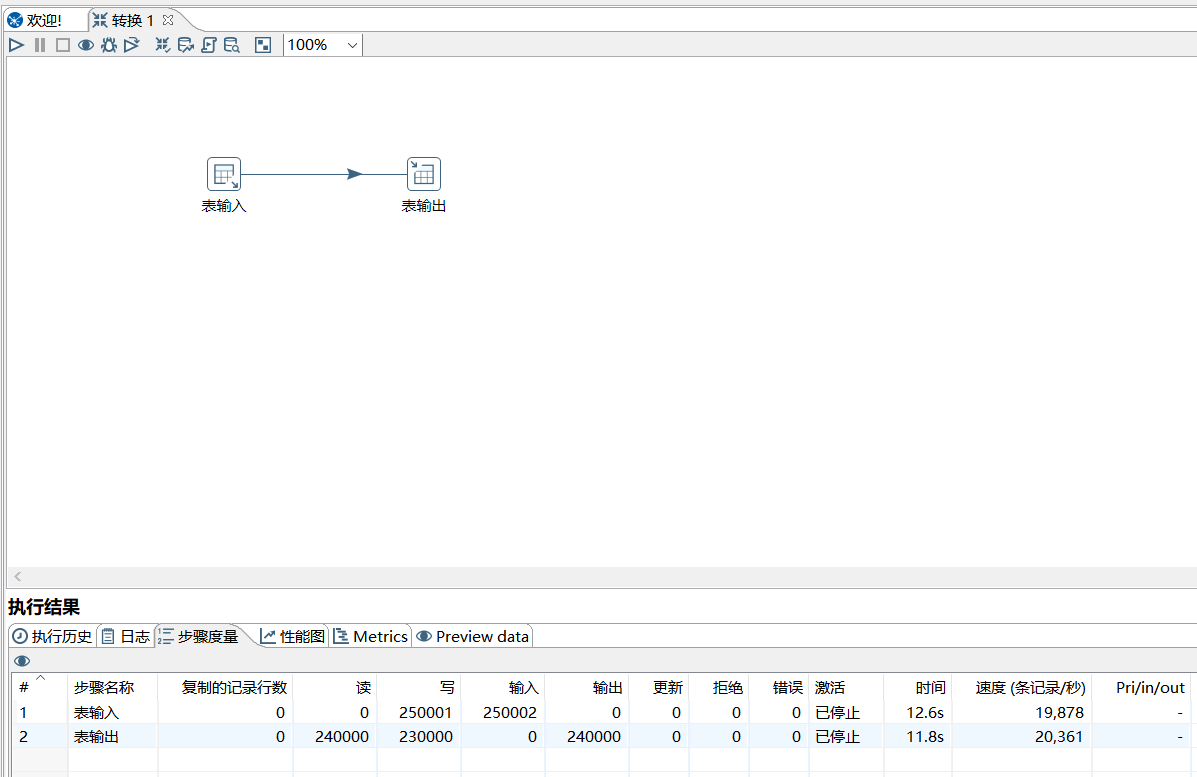
Task: Sort by the # column header
Action: [40, 688]
